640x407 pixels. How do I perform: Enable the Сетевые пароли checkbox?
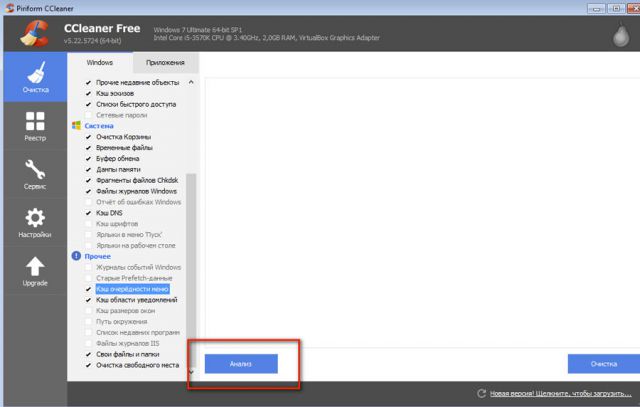pyautogui.click(x=89, y=115)
